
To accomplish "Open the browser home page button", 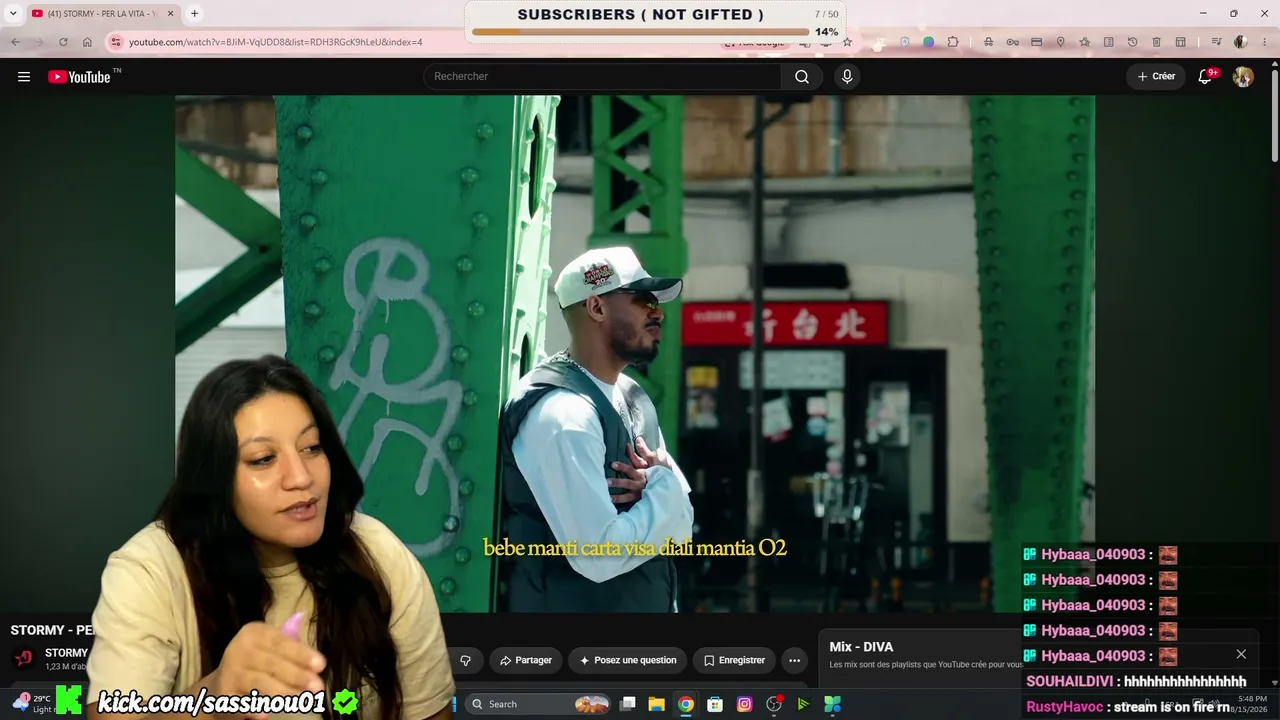I will pyautogui.click(x=87, y=42).
